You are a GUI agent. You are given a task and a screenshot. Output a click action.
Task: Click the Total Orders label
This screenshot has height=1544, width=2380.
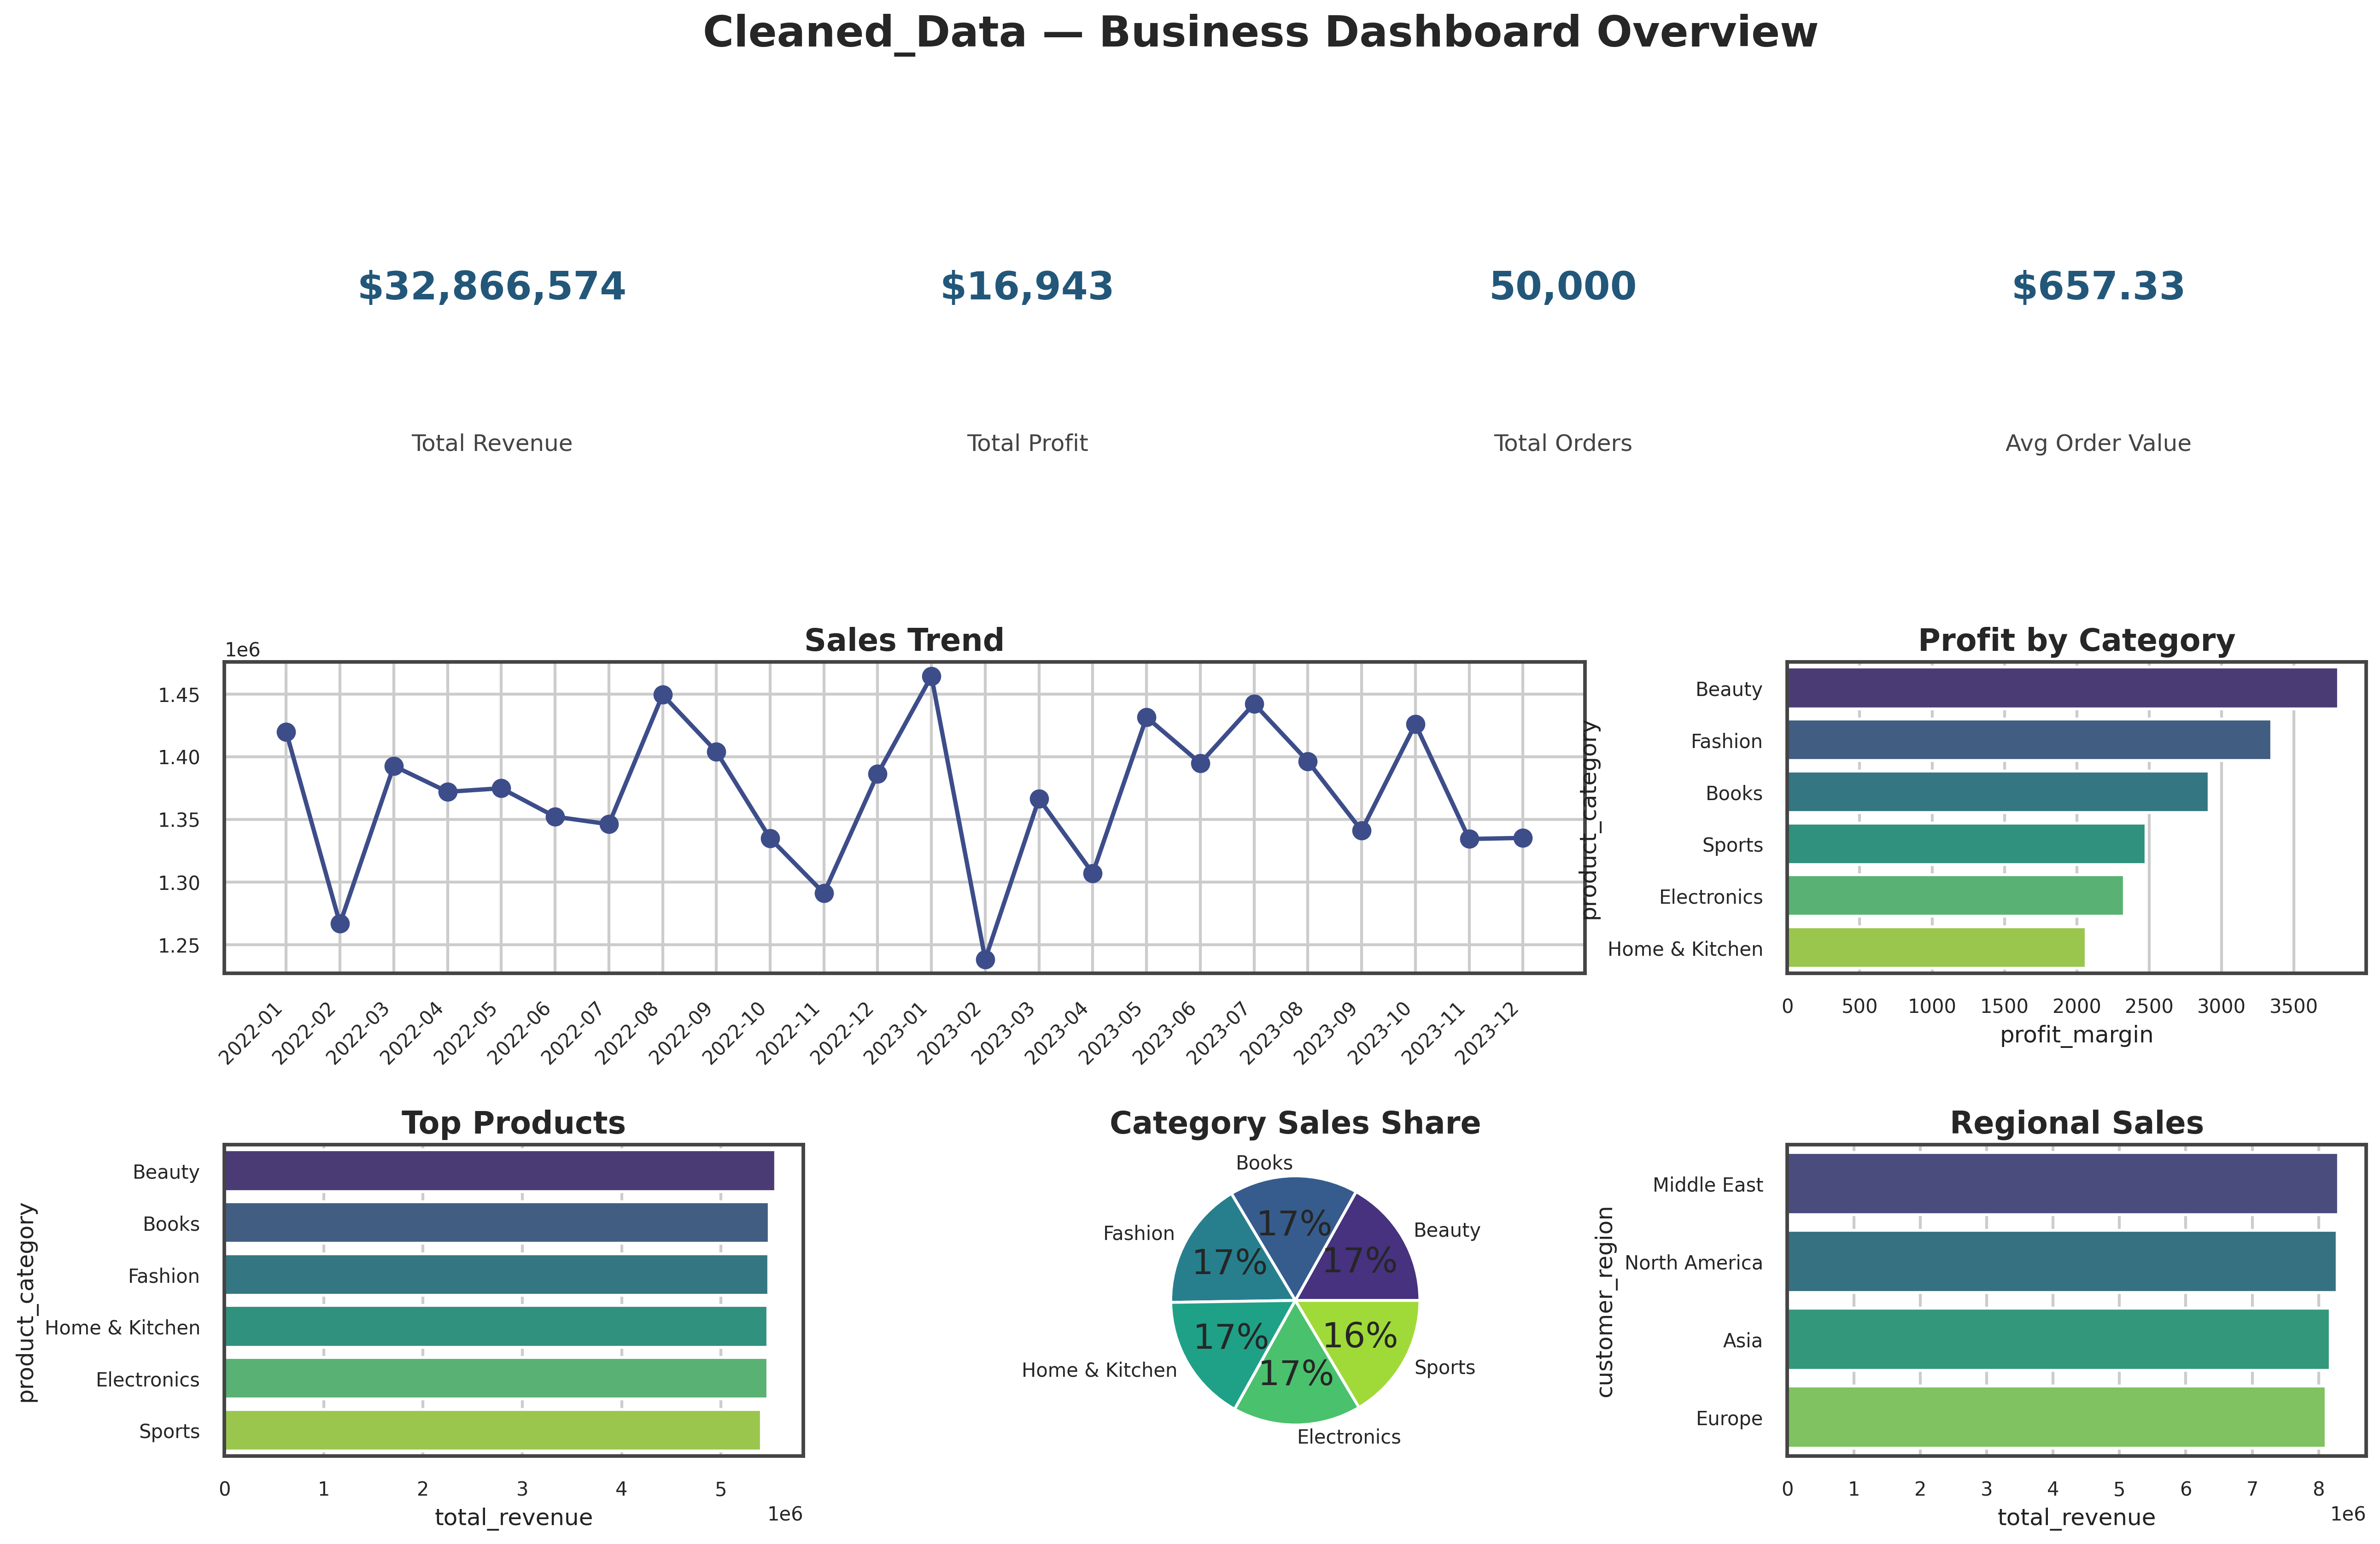(1563, 443)
